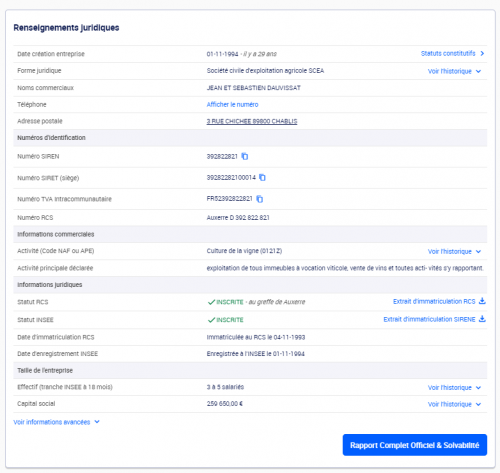Expand Voir informations avancées
This screenshot has width=500, height=473.
(x=56, y=422)
